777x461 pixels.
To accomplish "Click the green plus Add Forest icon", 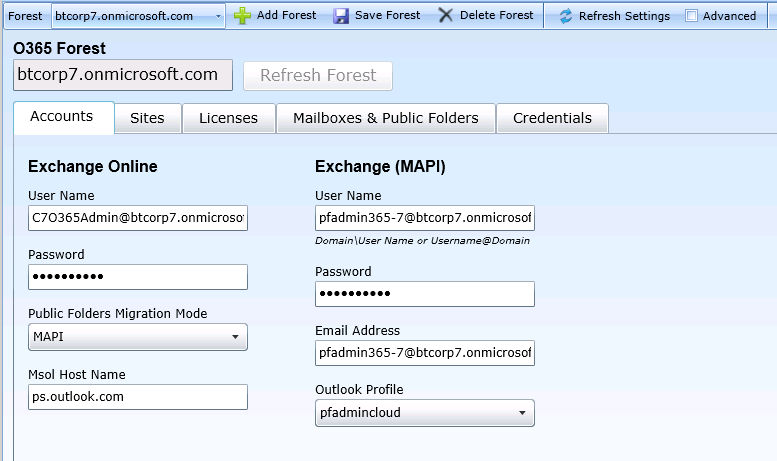I will 242,16.
